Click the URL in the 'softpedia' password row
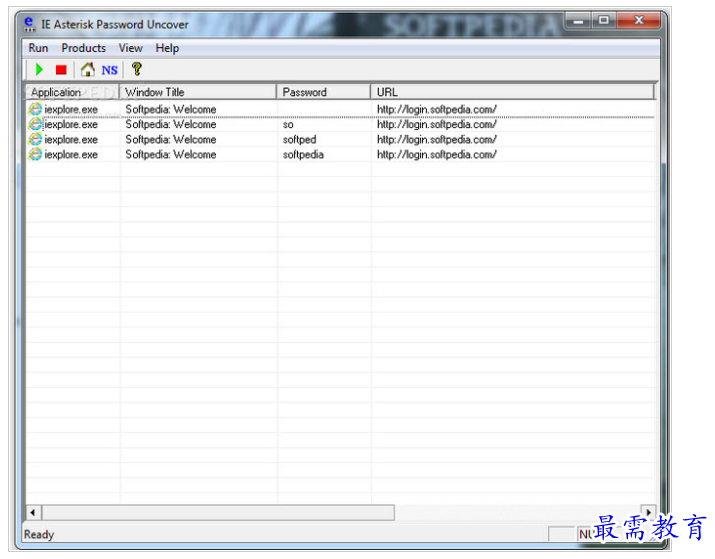The width and height of the screenshot is (715, 559). 436,155
